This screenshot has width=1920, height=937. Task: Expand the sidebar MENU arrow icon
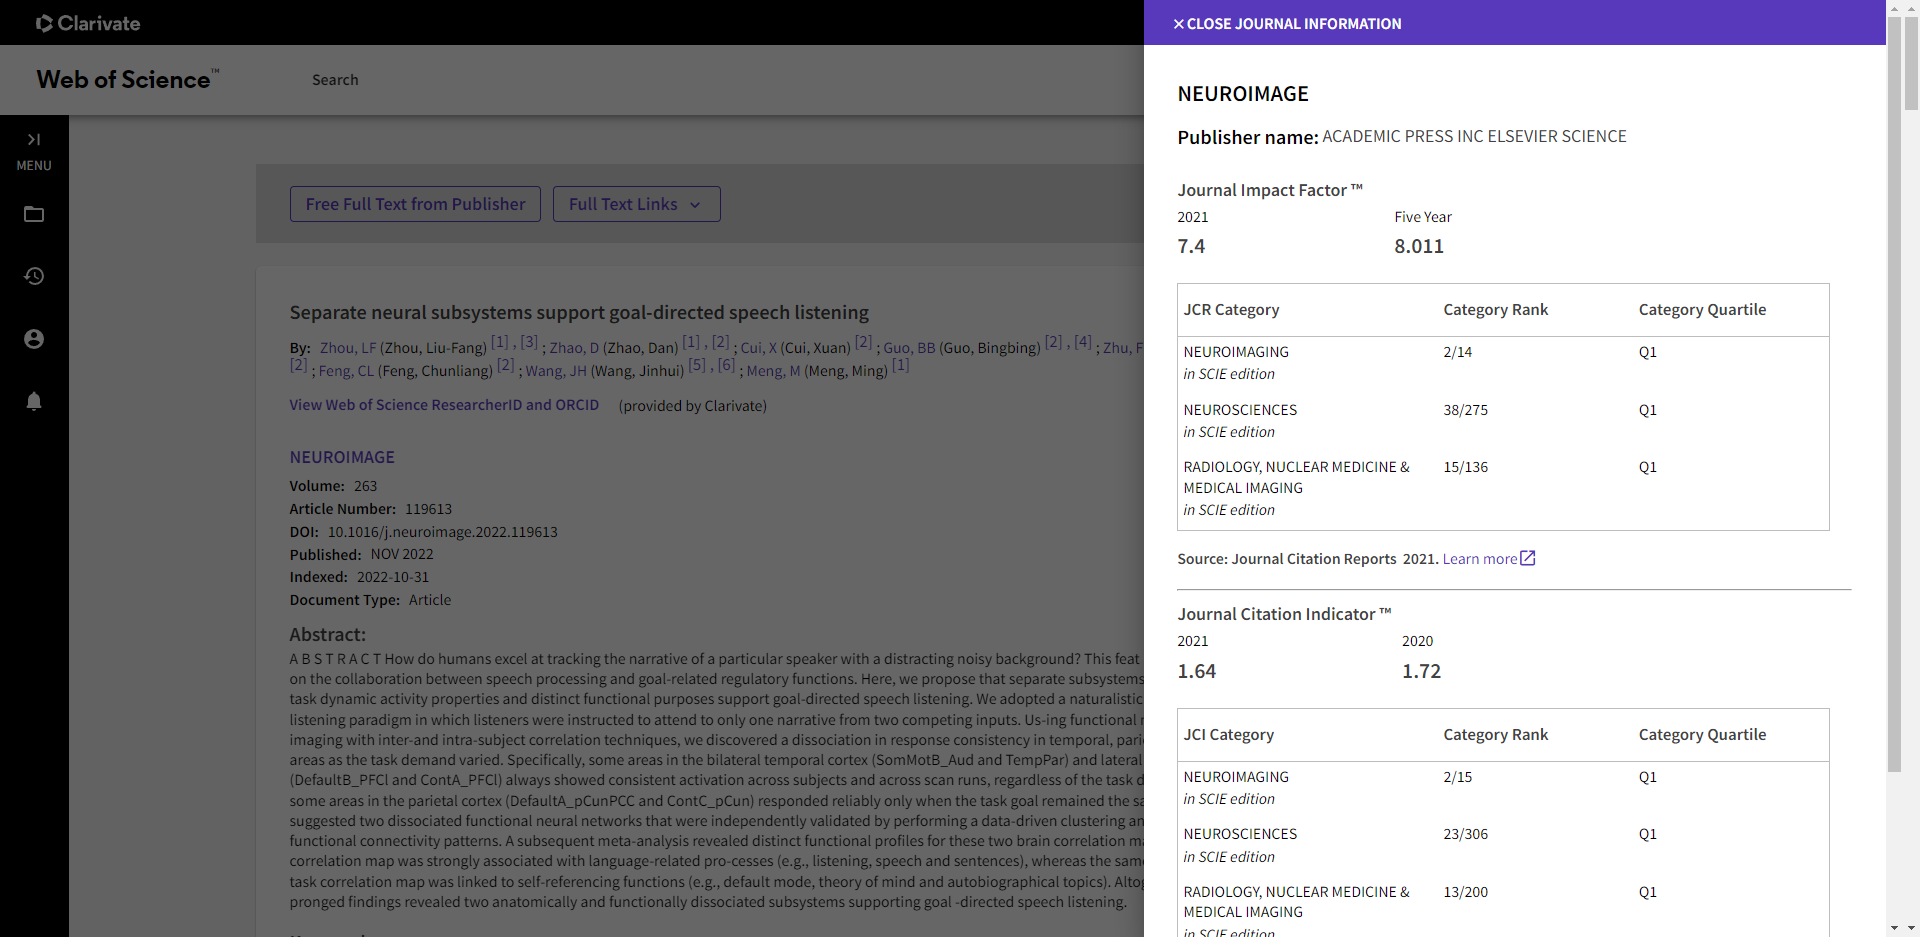(34, 140)
